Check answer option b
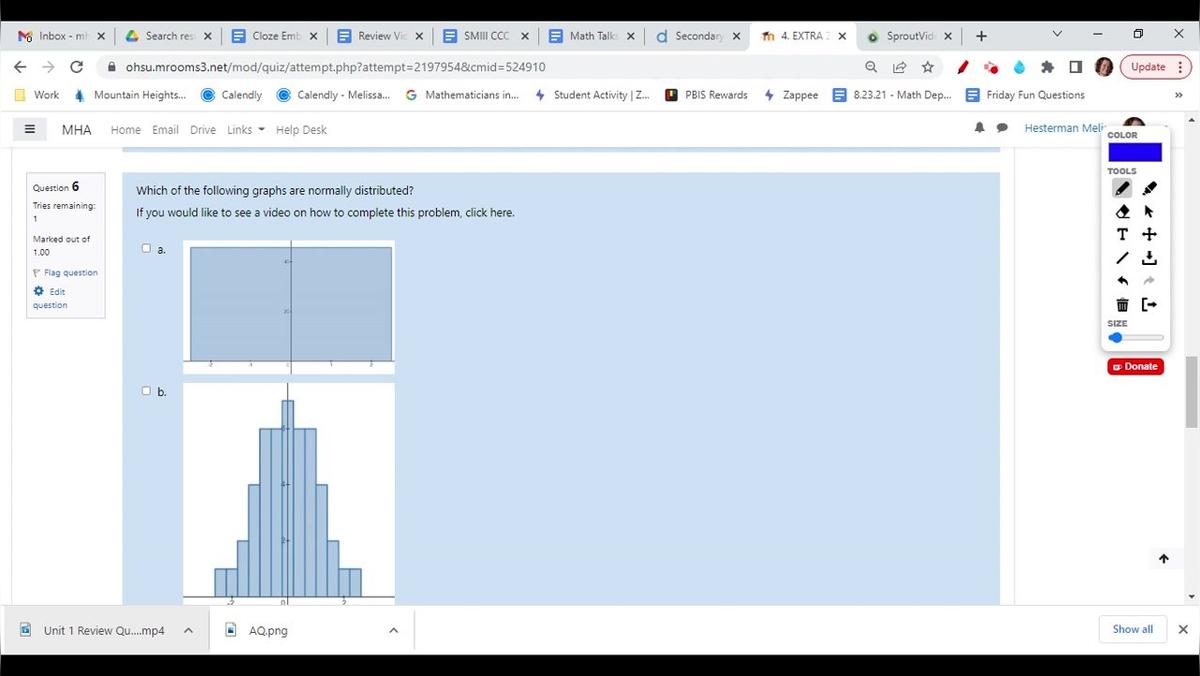Viewport: 1200px width, 676px height. (146, 391)
